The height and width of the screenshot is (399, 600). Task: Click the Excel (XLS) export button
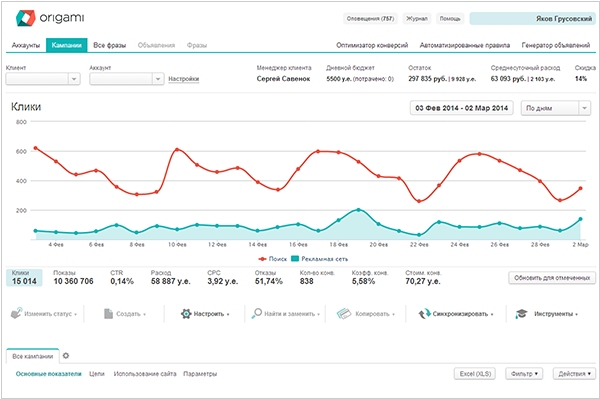pyautogui.click(x=475, y=373)
